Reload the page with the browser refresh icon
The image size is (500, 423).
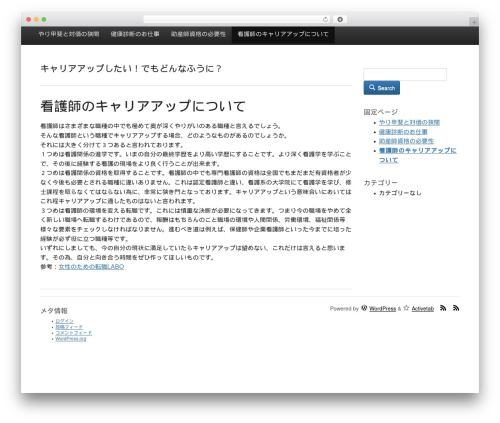(x=325, y=19)
